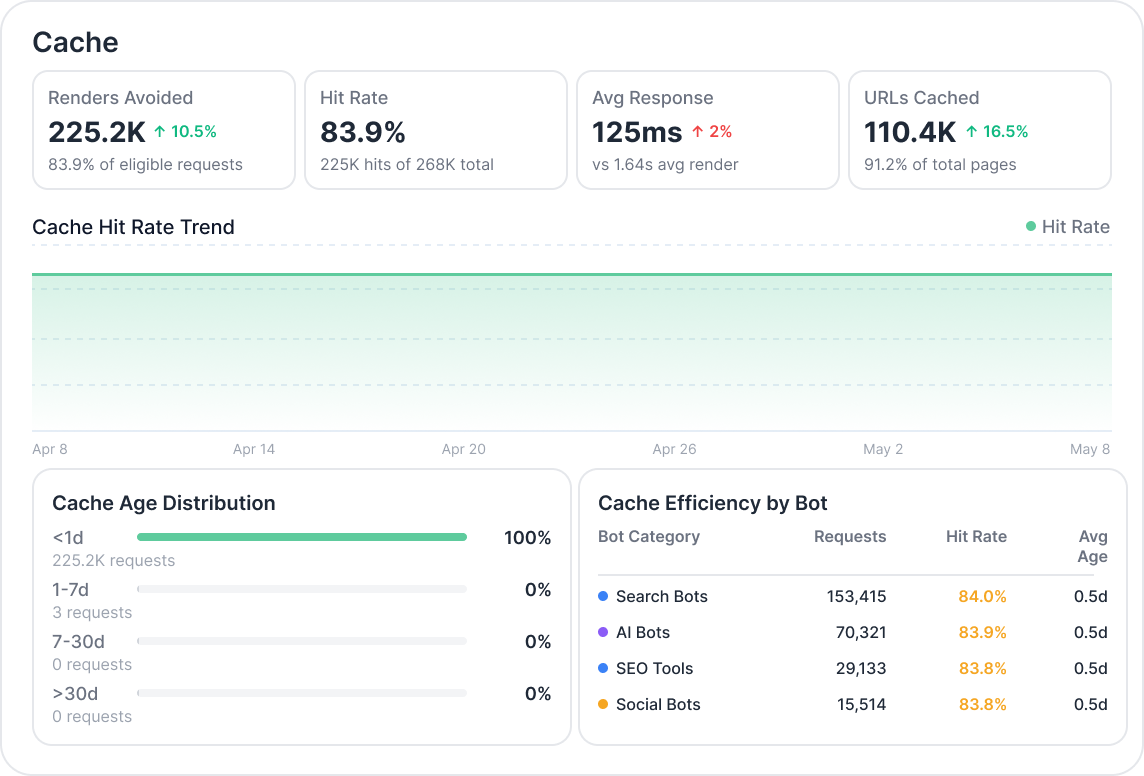The image size is (1144, 776).
Task: Click the '3 requests' label under 1-7d
Action: click(92, 613)
